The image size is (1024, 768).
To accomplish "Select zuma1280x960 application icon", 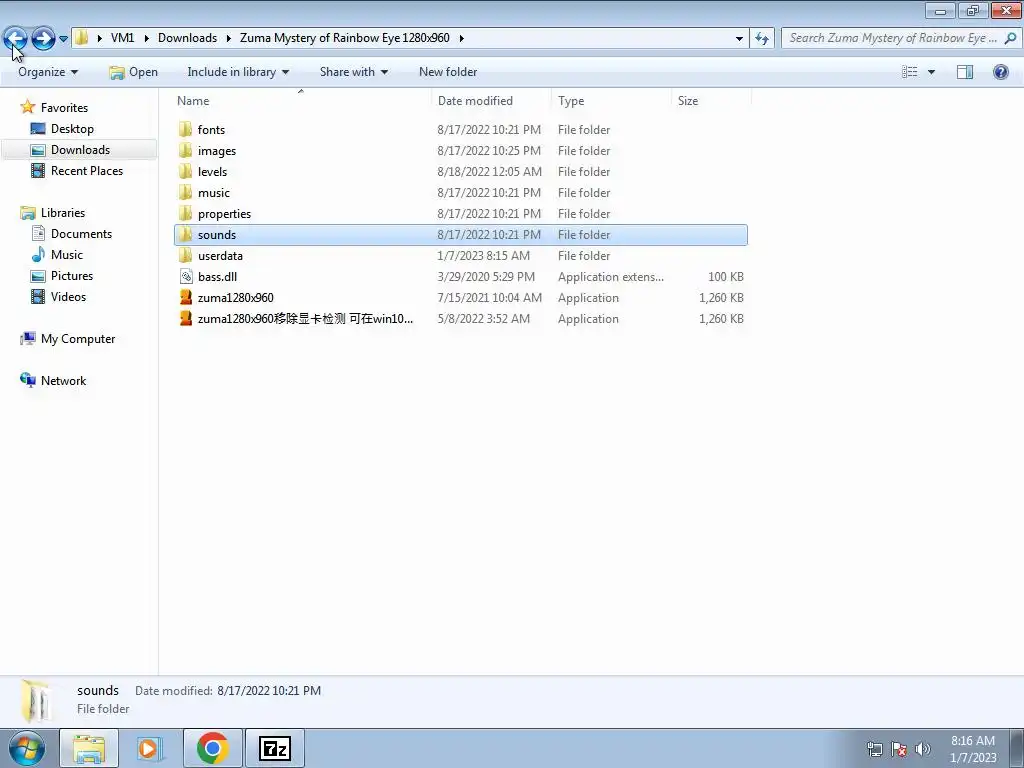I will (x=185, y=298).
